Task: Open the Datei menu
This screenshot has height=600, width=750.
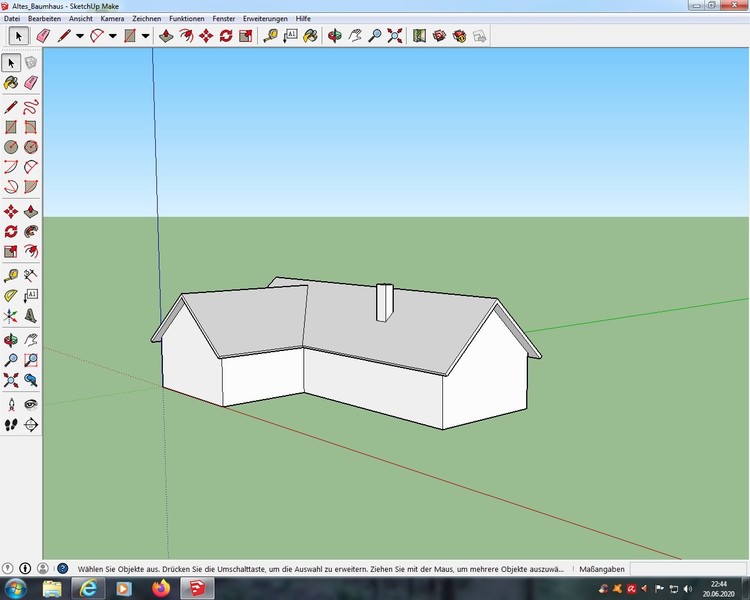Action: point(12,19)
